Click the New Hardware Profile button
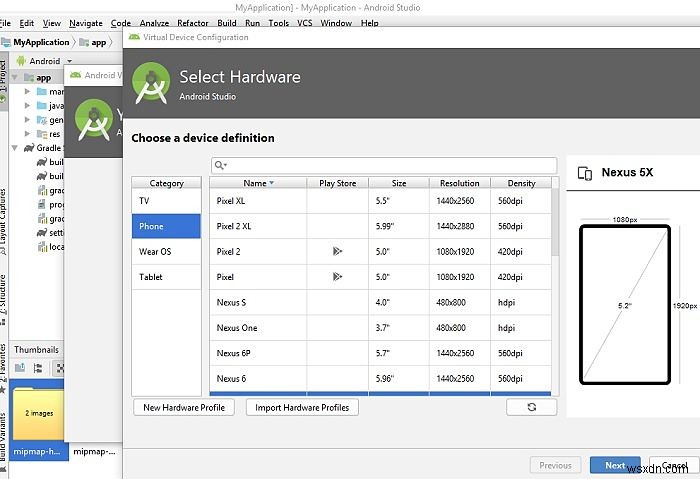The image size is (700, 479). click(184, 407)
